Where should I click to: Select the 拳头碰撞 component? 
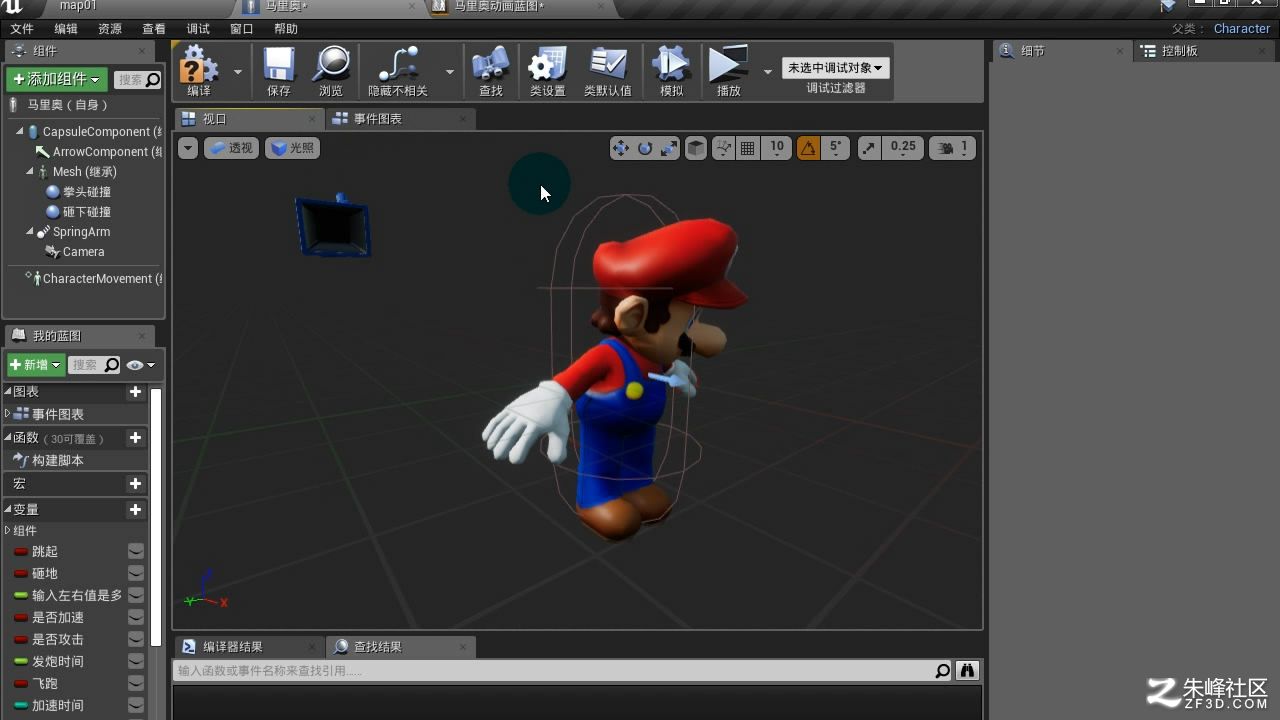coord(87,192)
